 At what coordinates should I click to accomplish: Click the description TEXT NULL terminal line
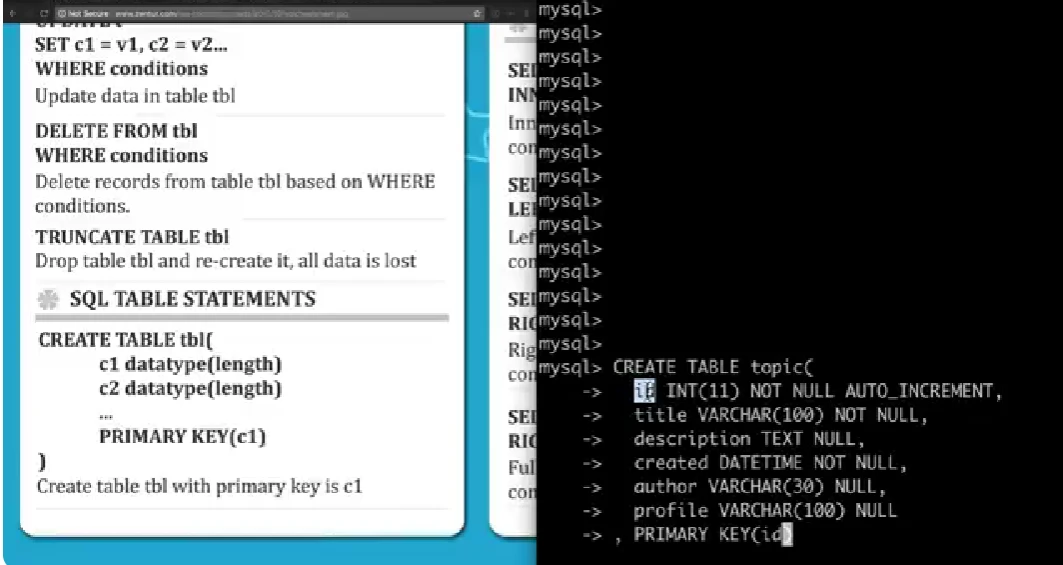(749, 439)
